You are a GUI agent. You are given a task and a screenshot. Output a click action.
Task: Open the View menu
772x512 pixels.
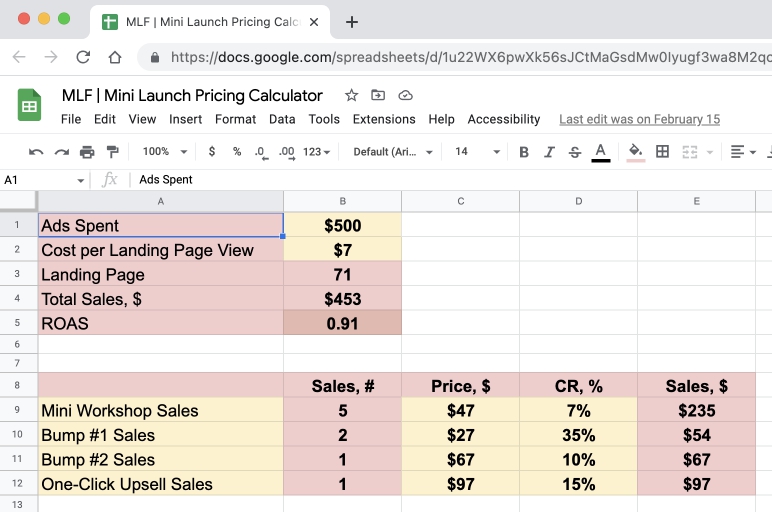(x=142, y=119)
